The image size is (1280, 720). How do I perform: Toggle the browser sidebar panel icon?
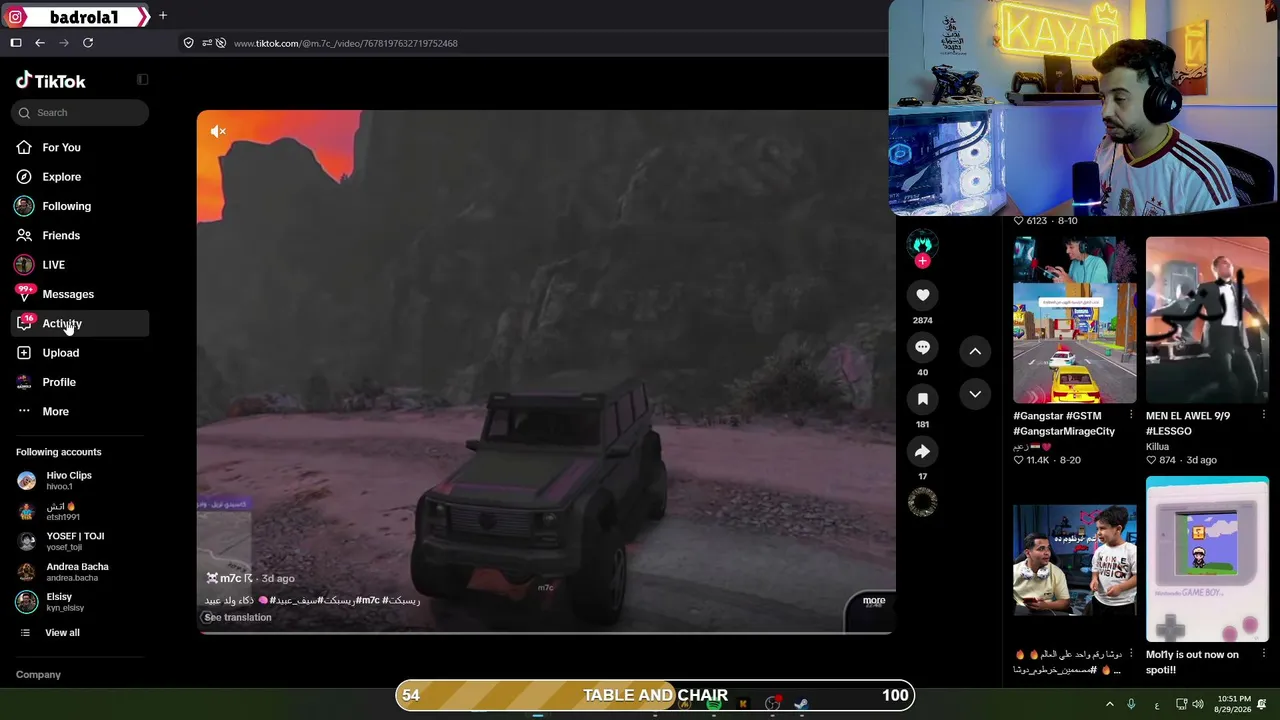(16, 43)
